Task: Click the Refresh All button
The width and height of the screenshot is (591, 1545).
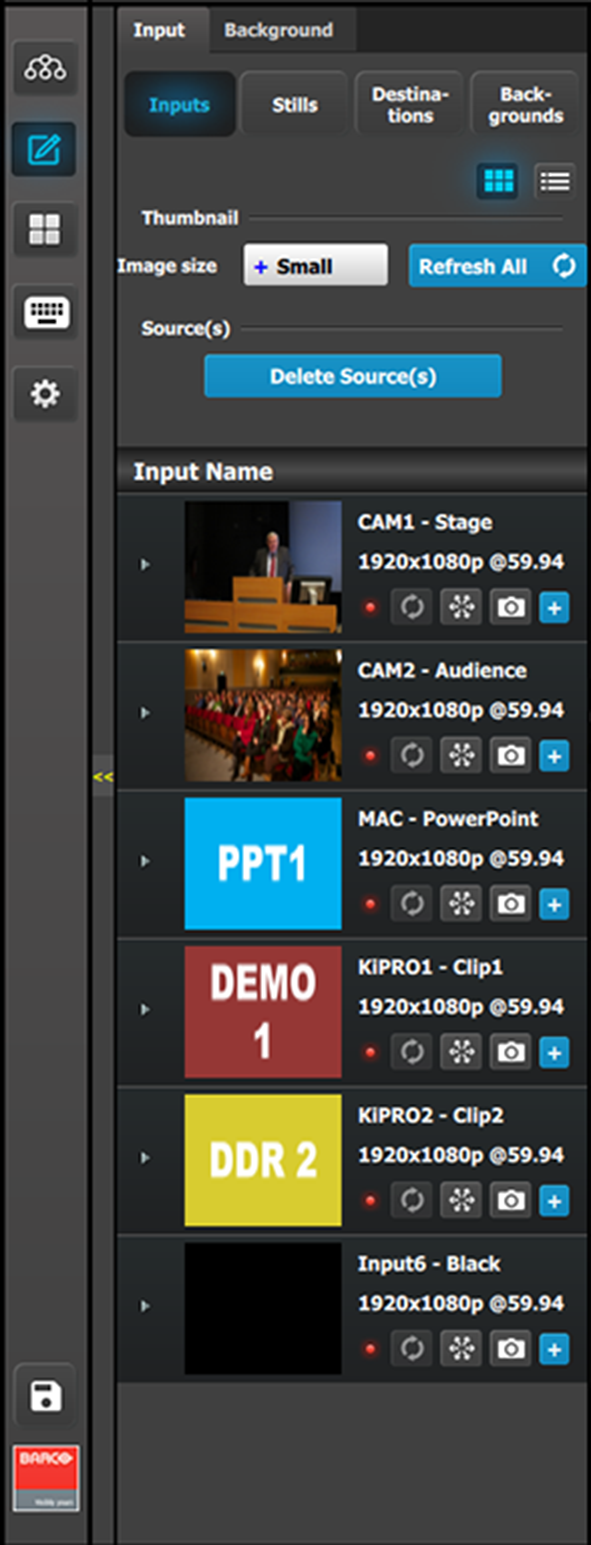Action: pos(497,266)
